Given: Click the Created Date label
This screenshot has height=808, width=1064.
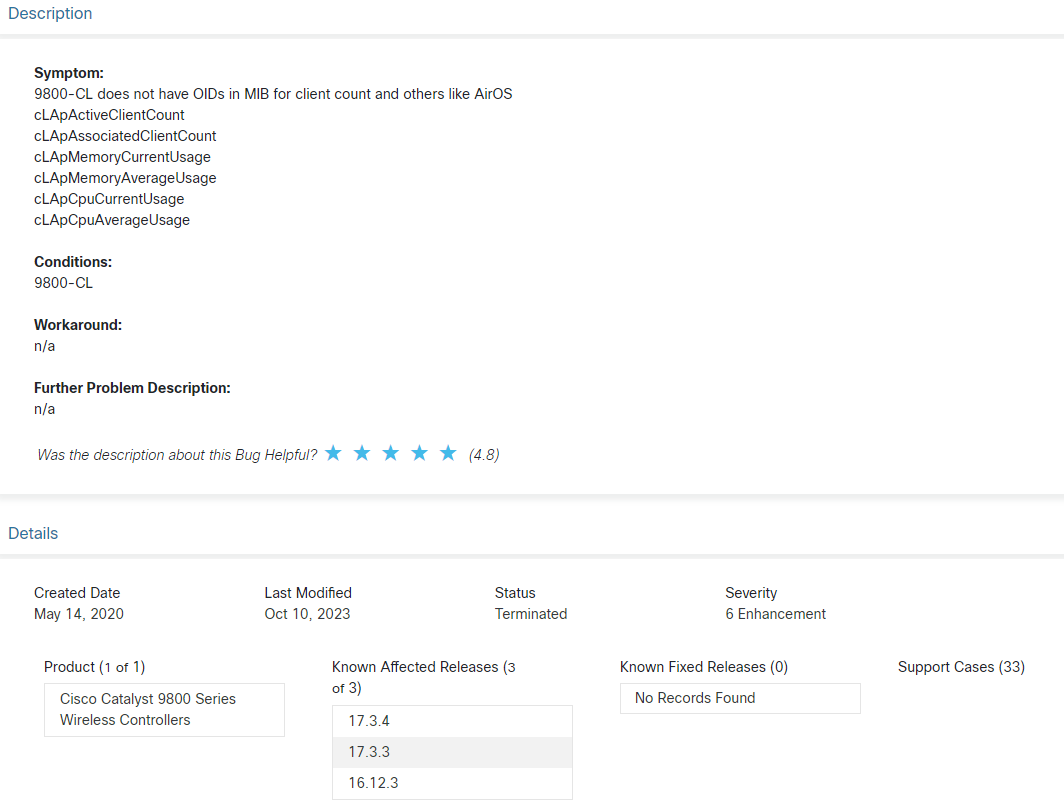Looking at the screenshot, I should 77,593.
